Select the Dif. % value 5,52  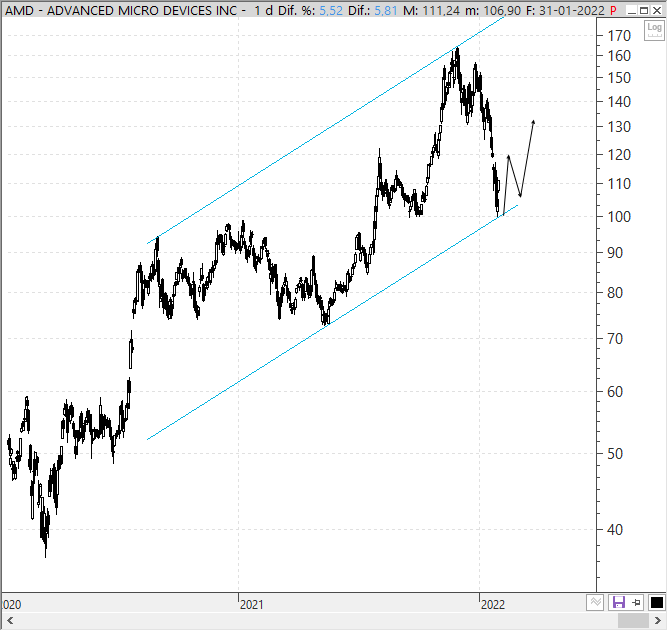click(331, 11)
